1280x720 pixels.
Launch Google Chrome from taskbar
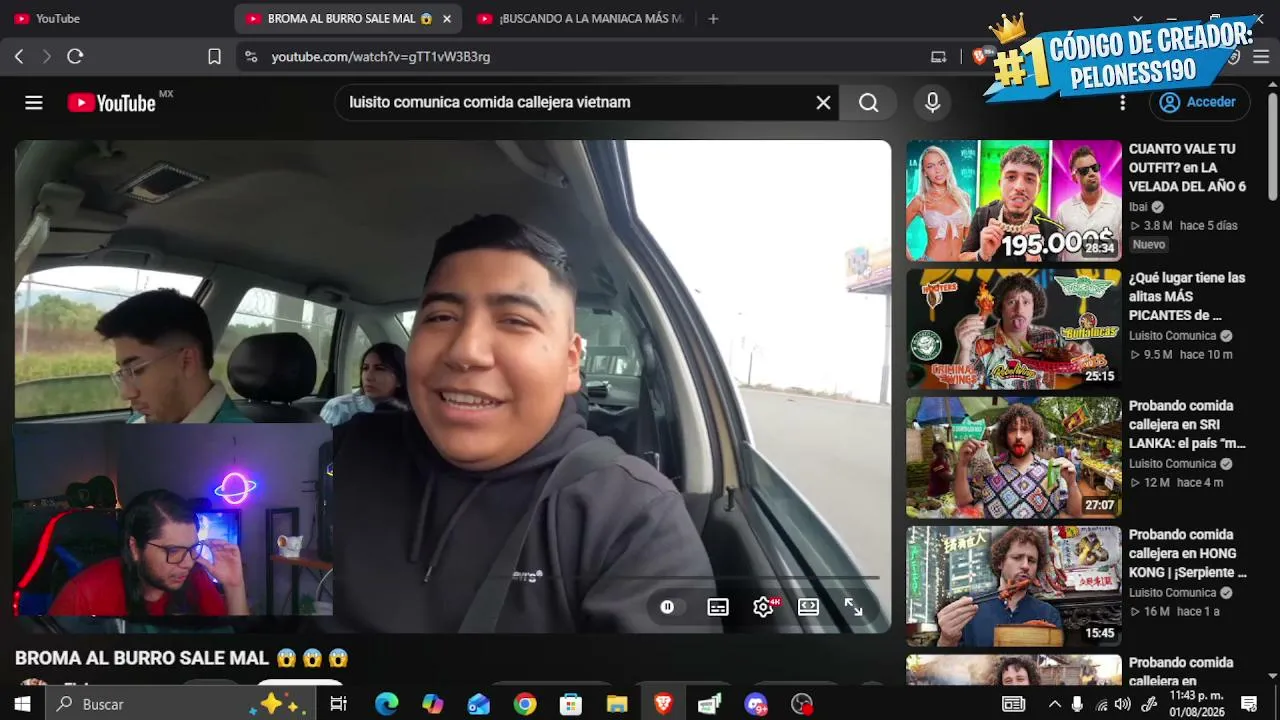[525, 704]
